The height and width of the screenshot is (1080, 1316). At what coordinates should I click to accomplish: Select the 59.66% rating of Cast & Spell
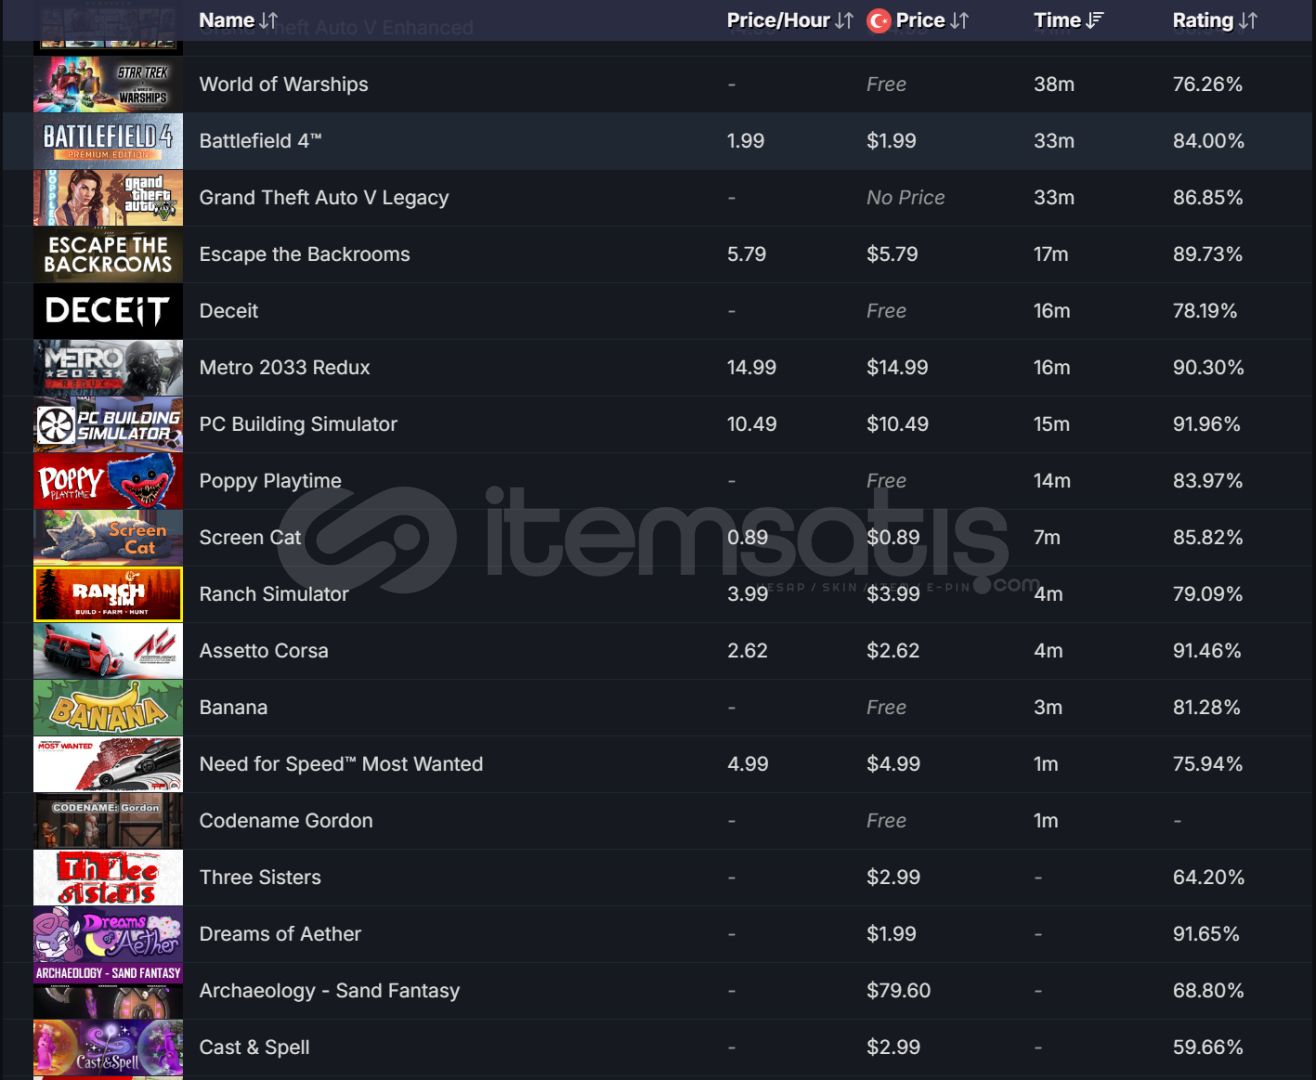1208,1048
